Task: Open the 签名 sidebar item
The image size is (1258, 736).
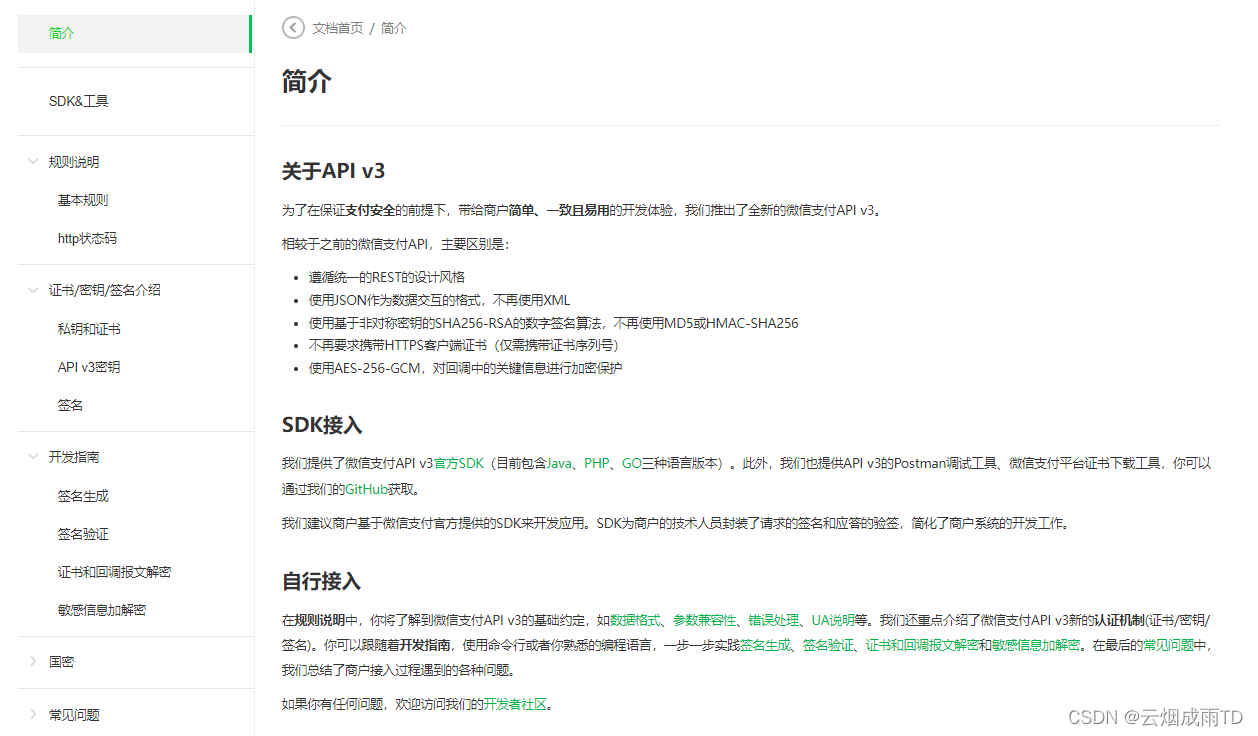Action: (70, 405)
